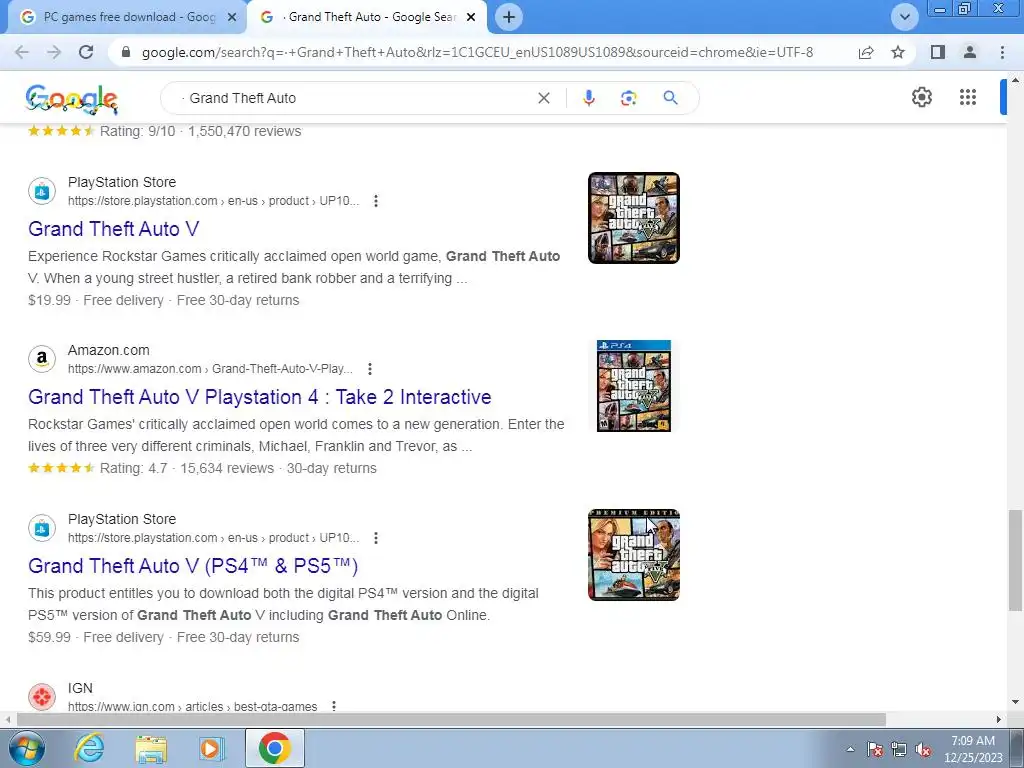
Task: Open Windows Explorer from the taskbar
Action: pos(151,748)
